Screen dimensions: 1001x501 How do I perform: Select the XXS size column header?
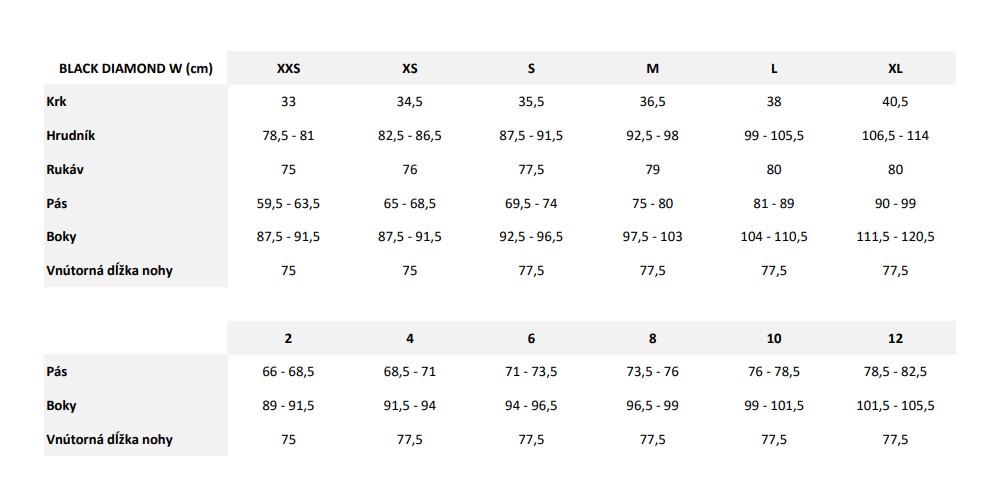288,68
